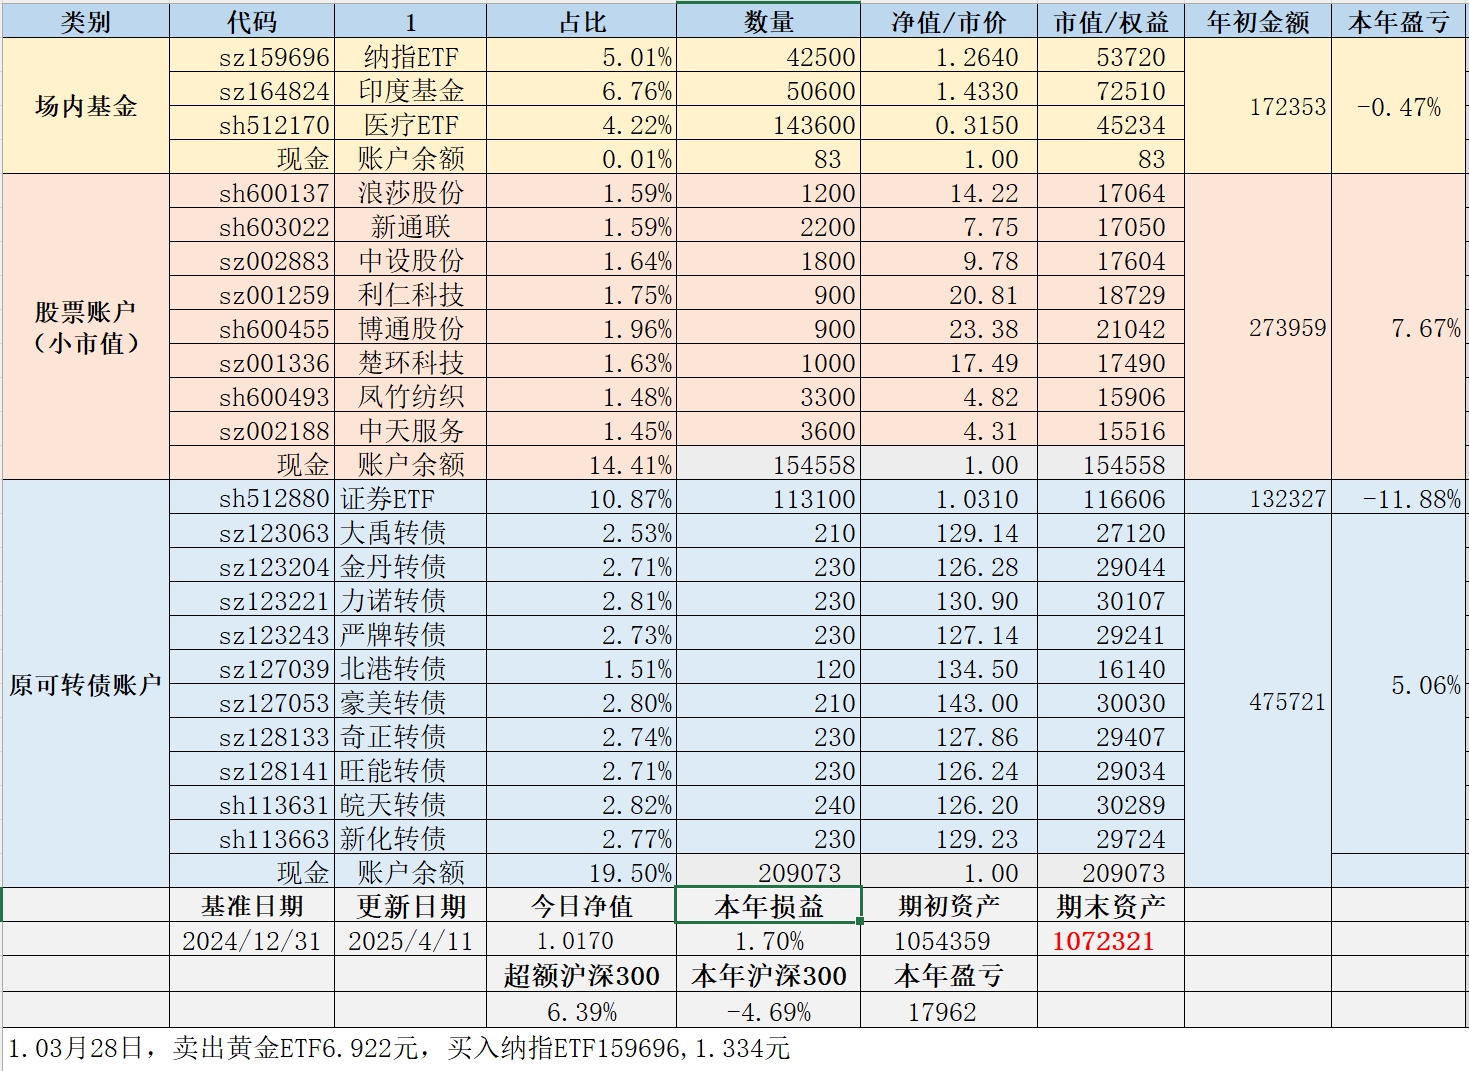Click the 股票账户（小市值） category cell
The width and height of the screenshot is (1469, 1071).
pos(86,327)
